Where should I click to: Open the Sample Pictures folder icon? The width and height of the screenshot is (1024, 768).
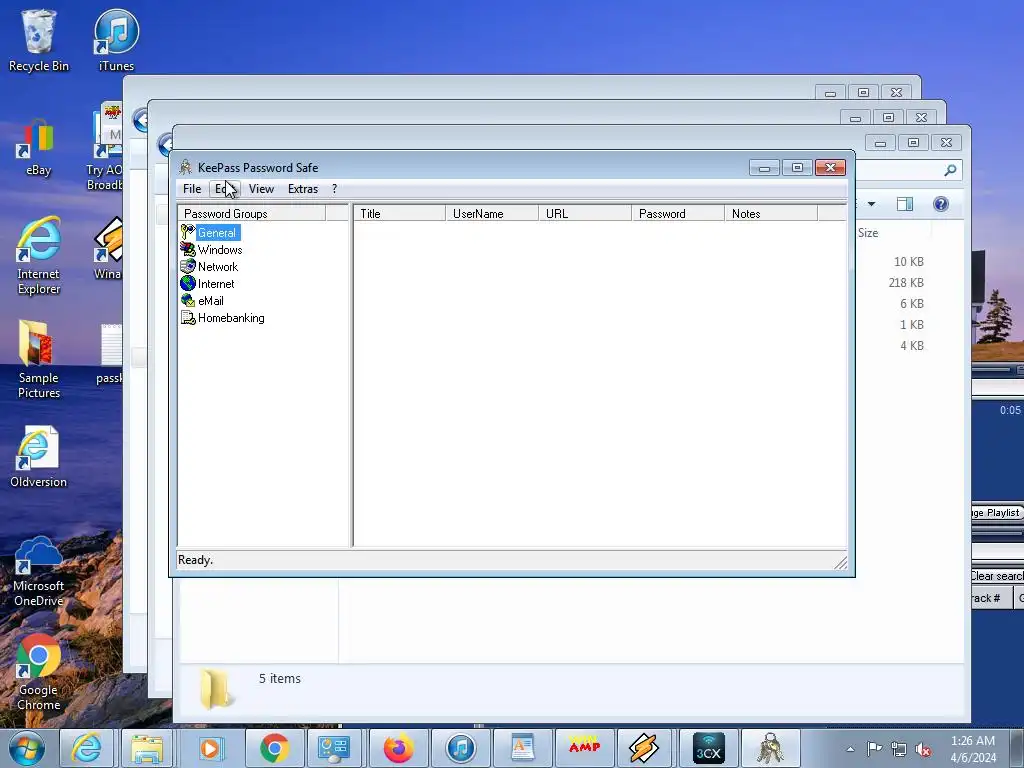point(39,359)
